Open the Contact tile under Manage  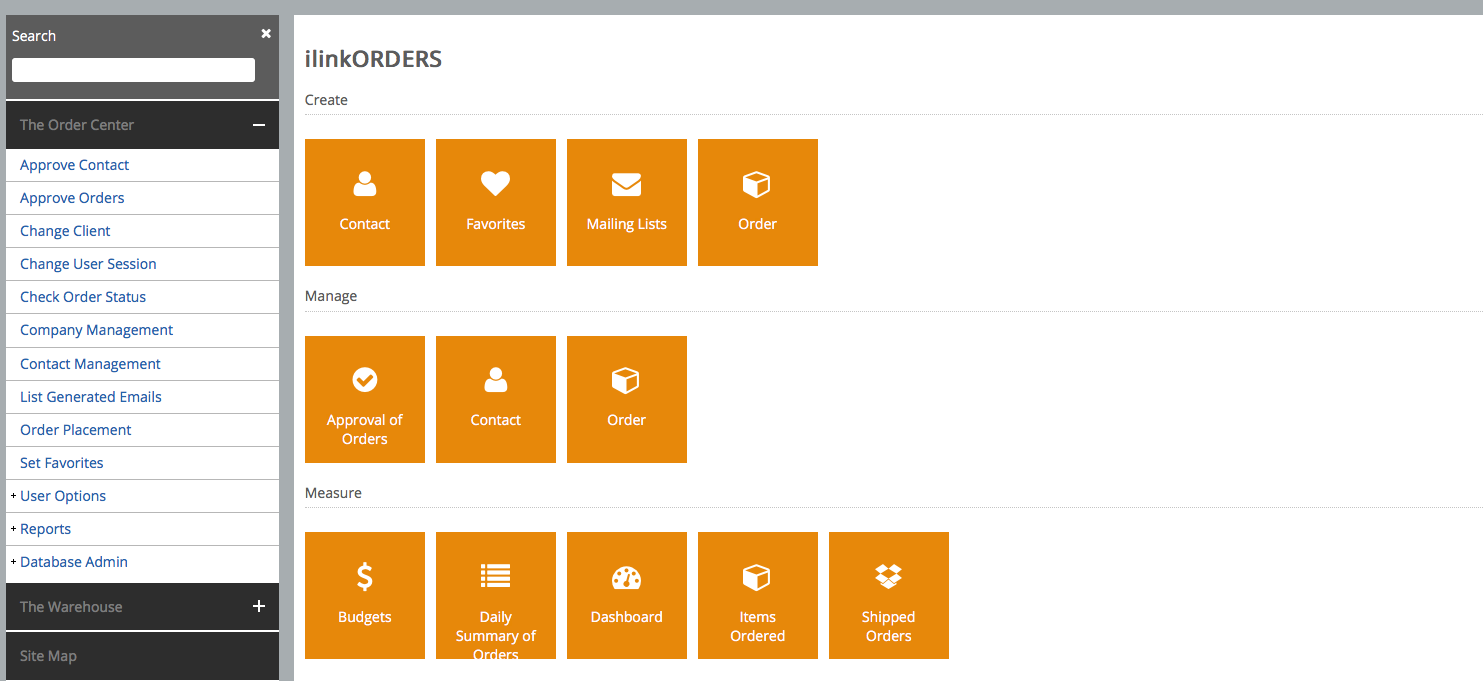[496, 399]
